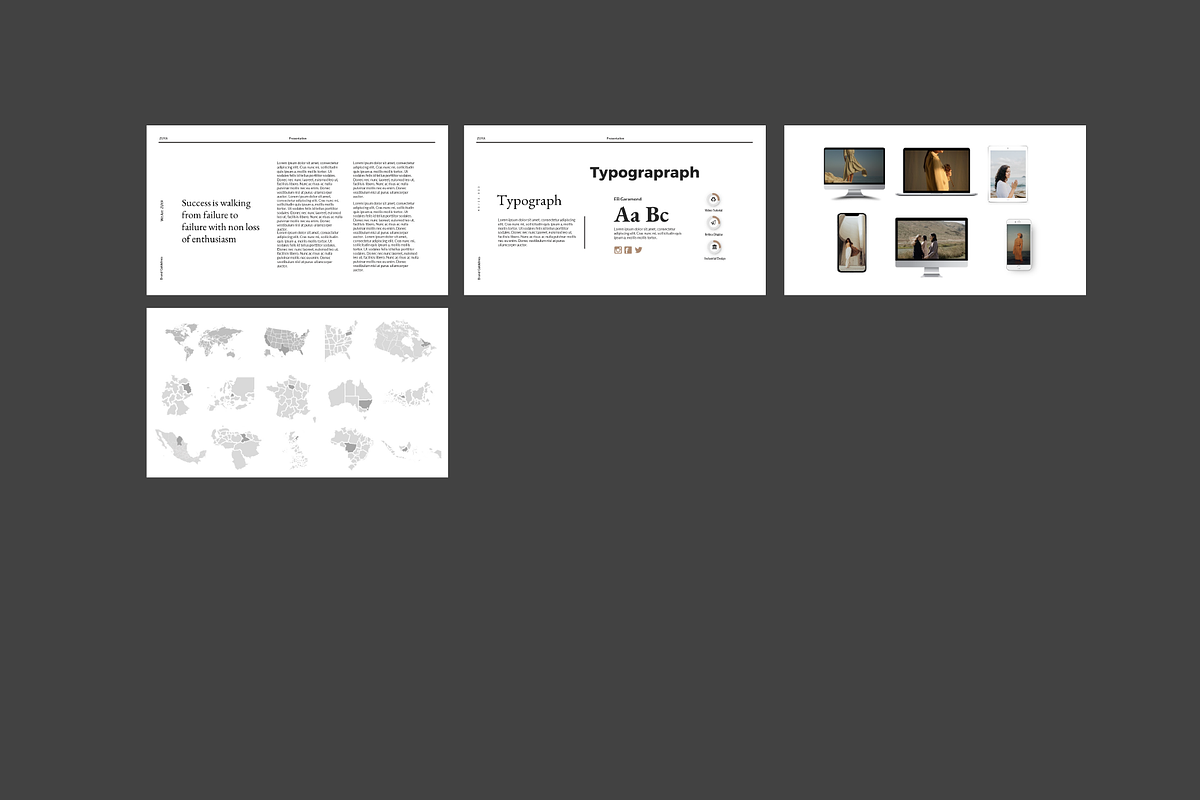Viewport: 1200px width, 800px height.
Task: Click the black smartphone mockup
Action: pyautogui.click(x=851, y=242)
